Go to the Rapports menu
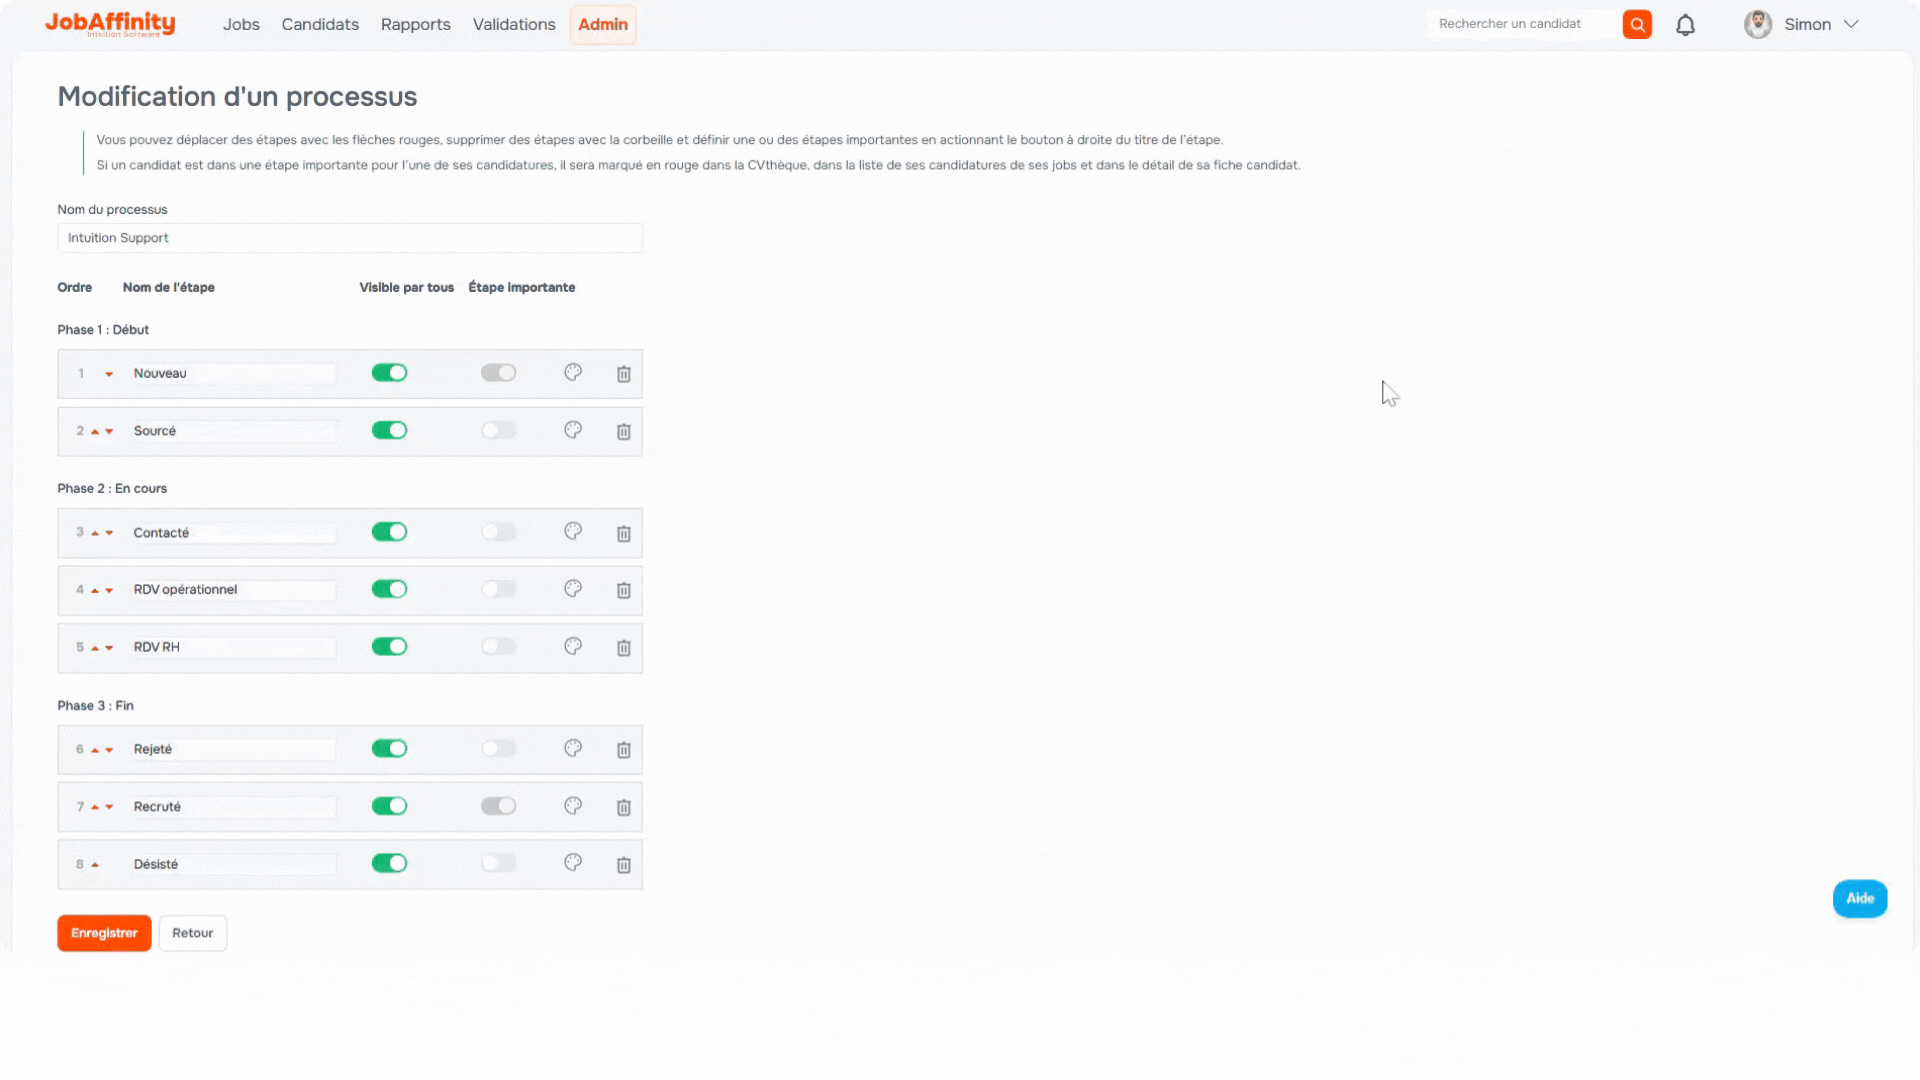1920x1080 pixels. point(415,25)
